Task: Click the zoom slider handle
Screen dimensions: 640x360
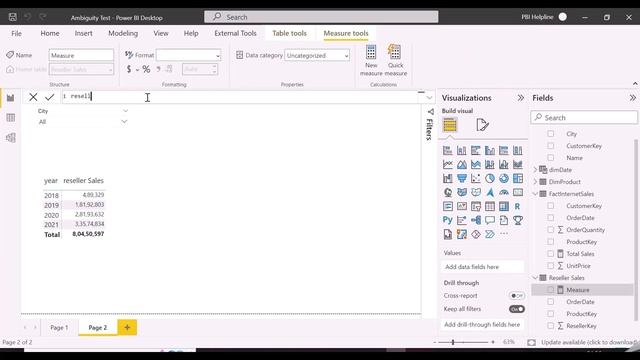Action: pyautogui.click(x=453, y=342)
